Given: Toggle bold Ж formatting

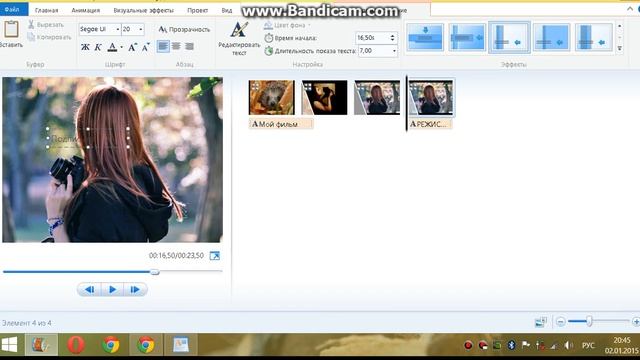Looking at the screenshot, I should 85,47.
